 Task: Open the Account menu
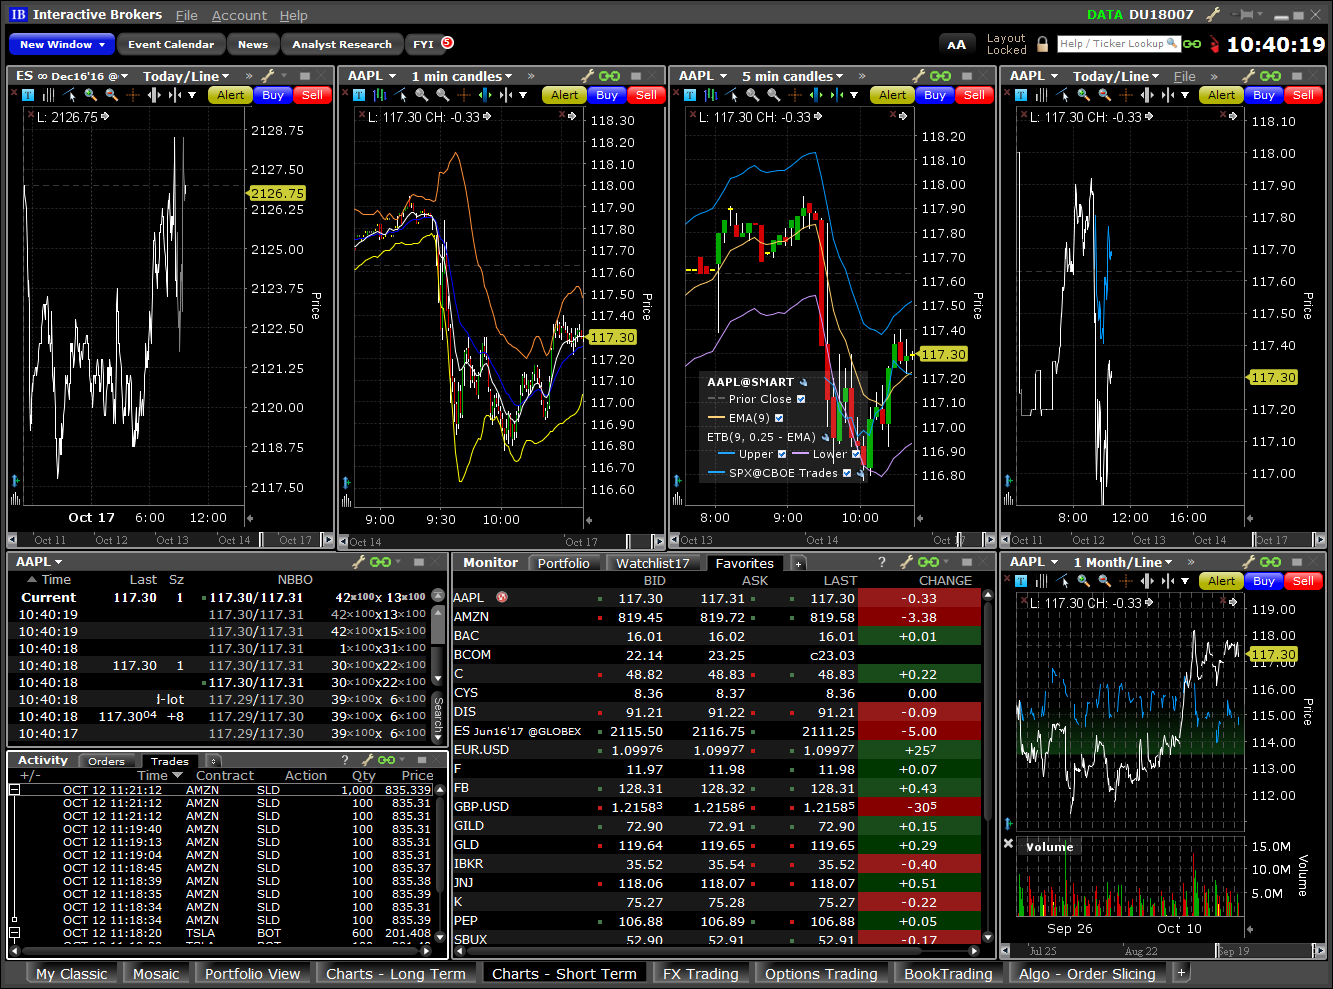tap(239, 15)
